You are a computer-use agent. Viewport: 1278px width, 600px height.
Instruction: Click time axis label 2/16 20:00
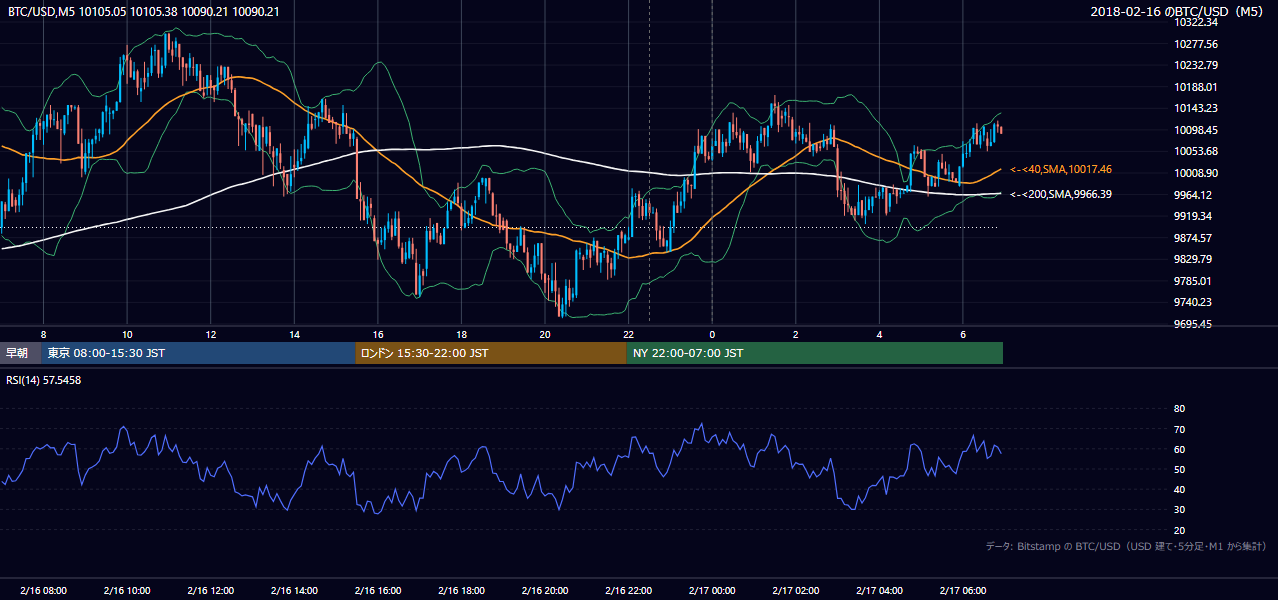545,591
